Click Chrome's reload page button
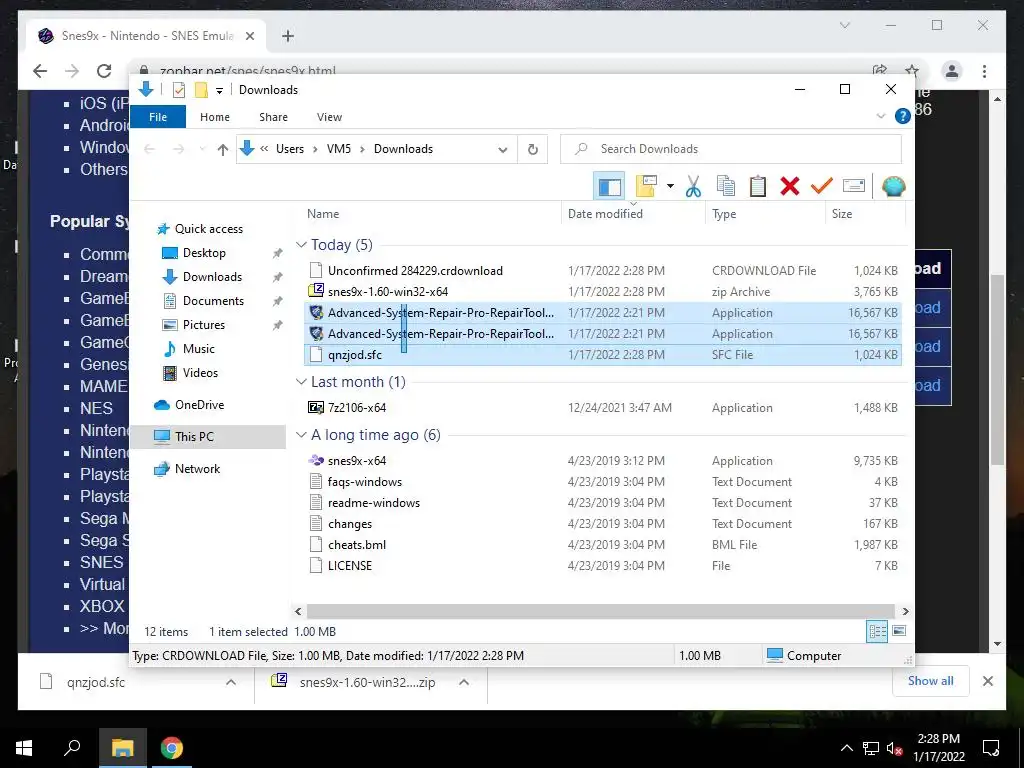The image size is (1024, 768). click(104, 71)
